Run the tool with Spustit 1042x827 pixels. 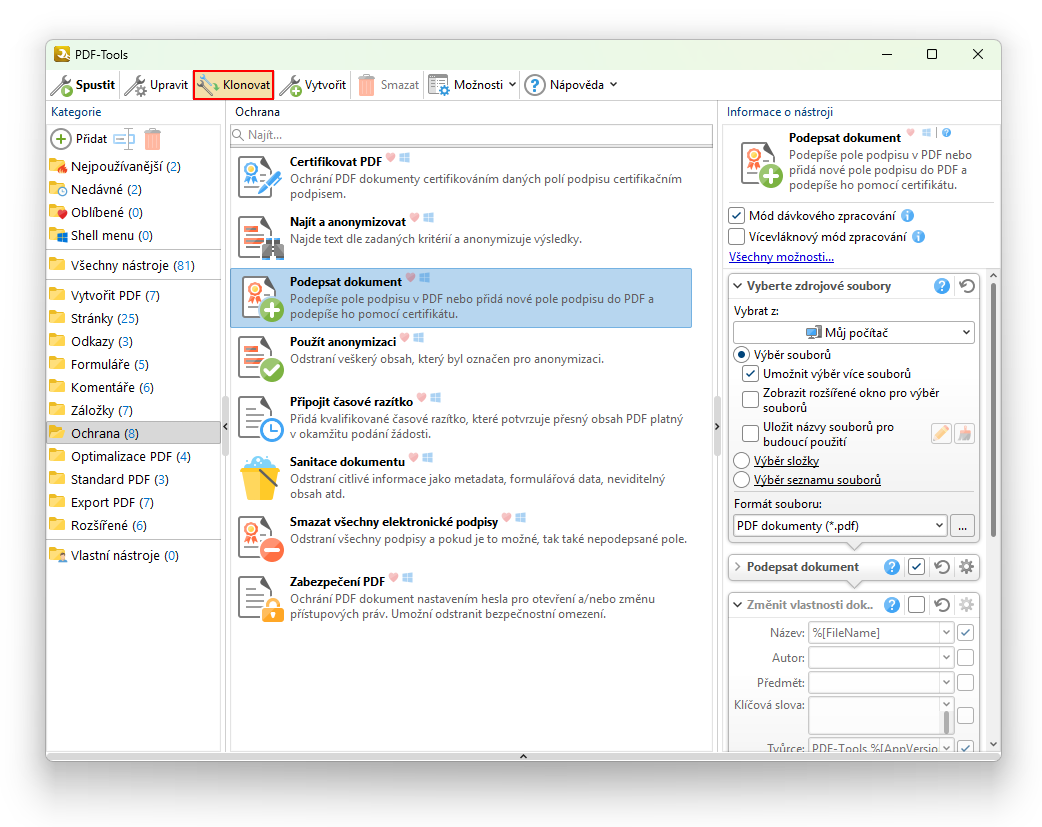pyautogui.click(x=84, y=85)
